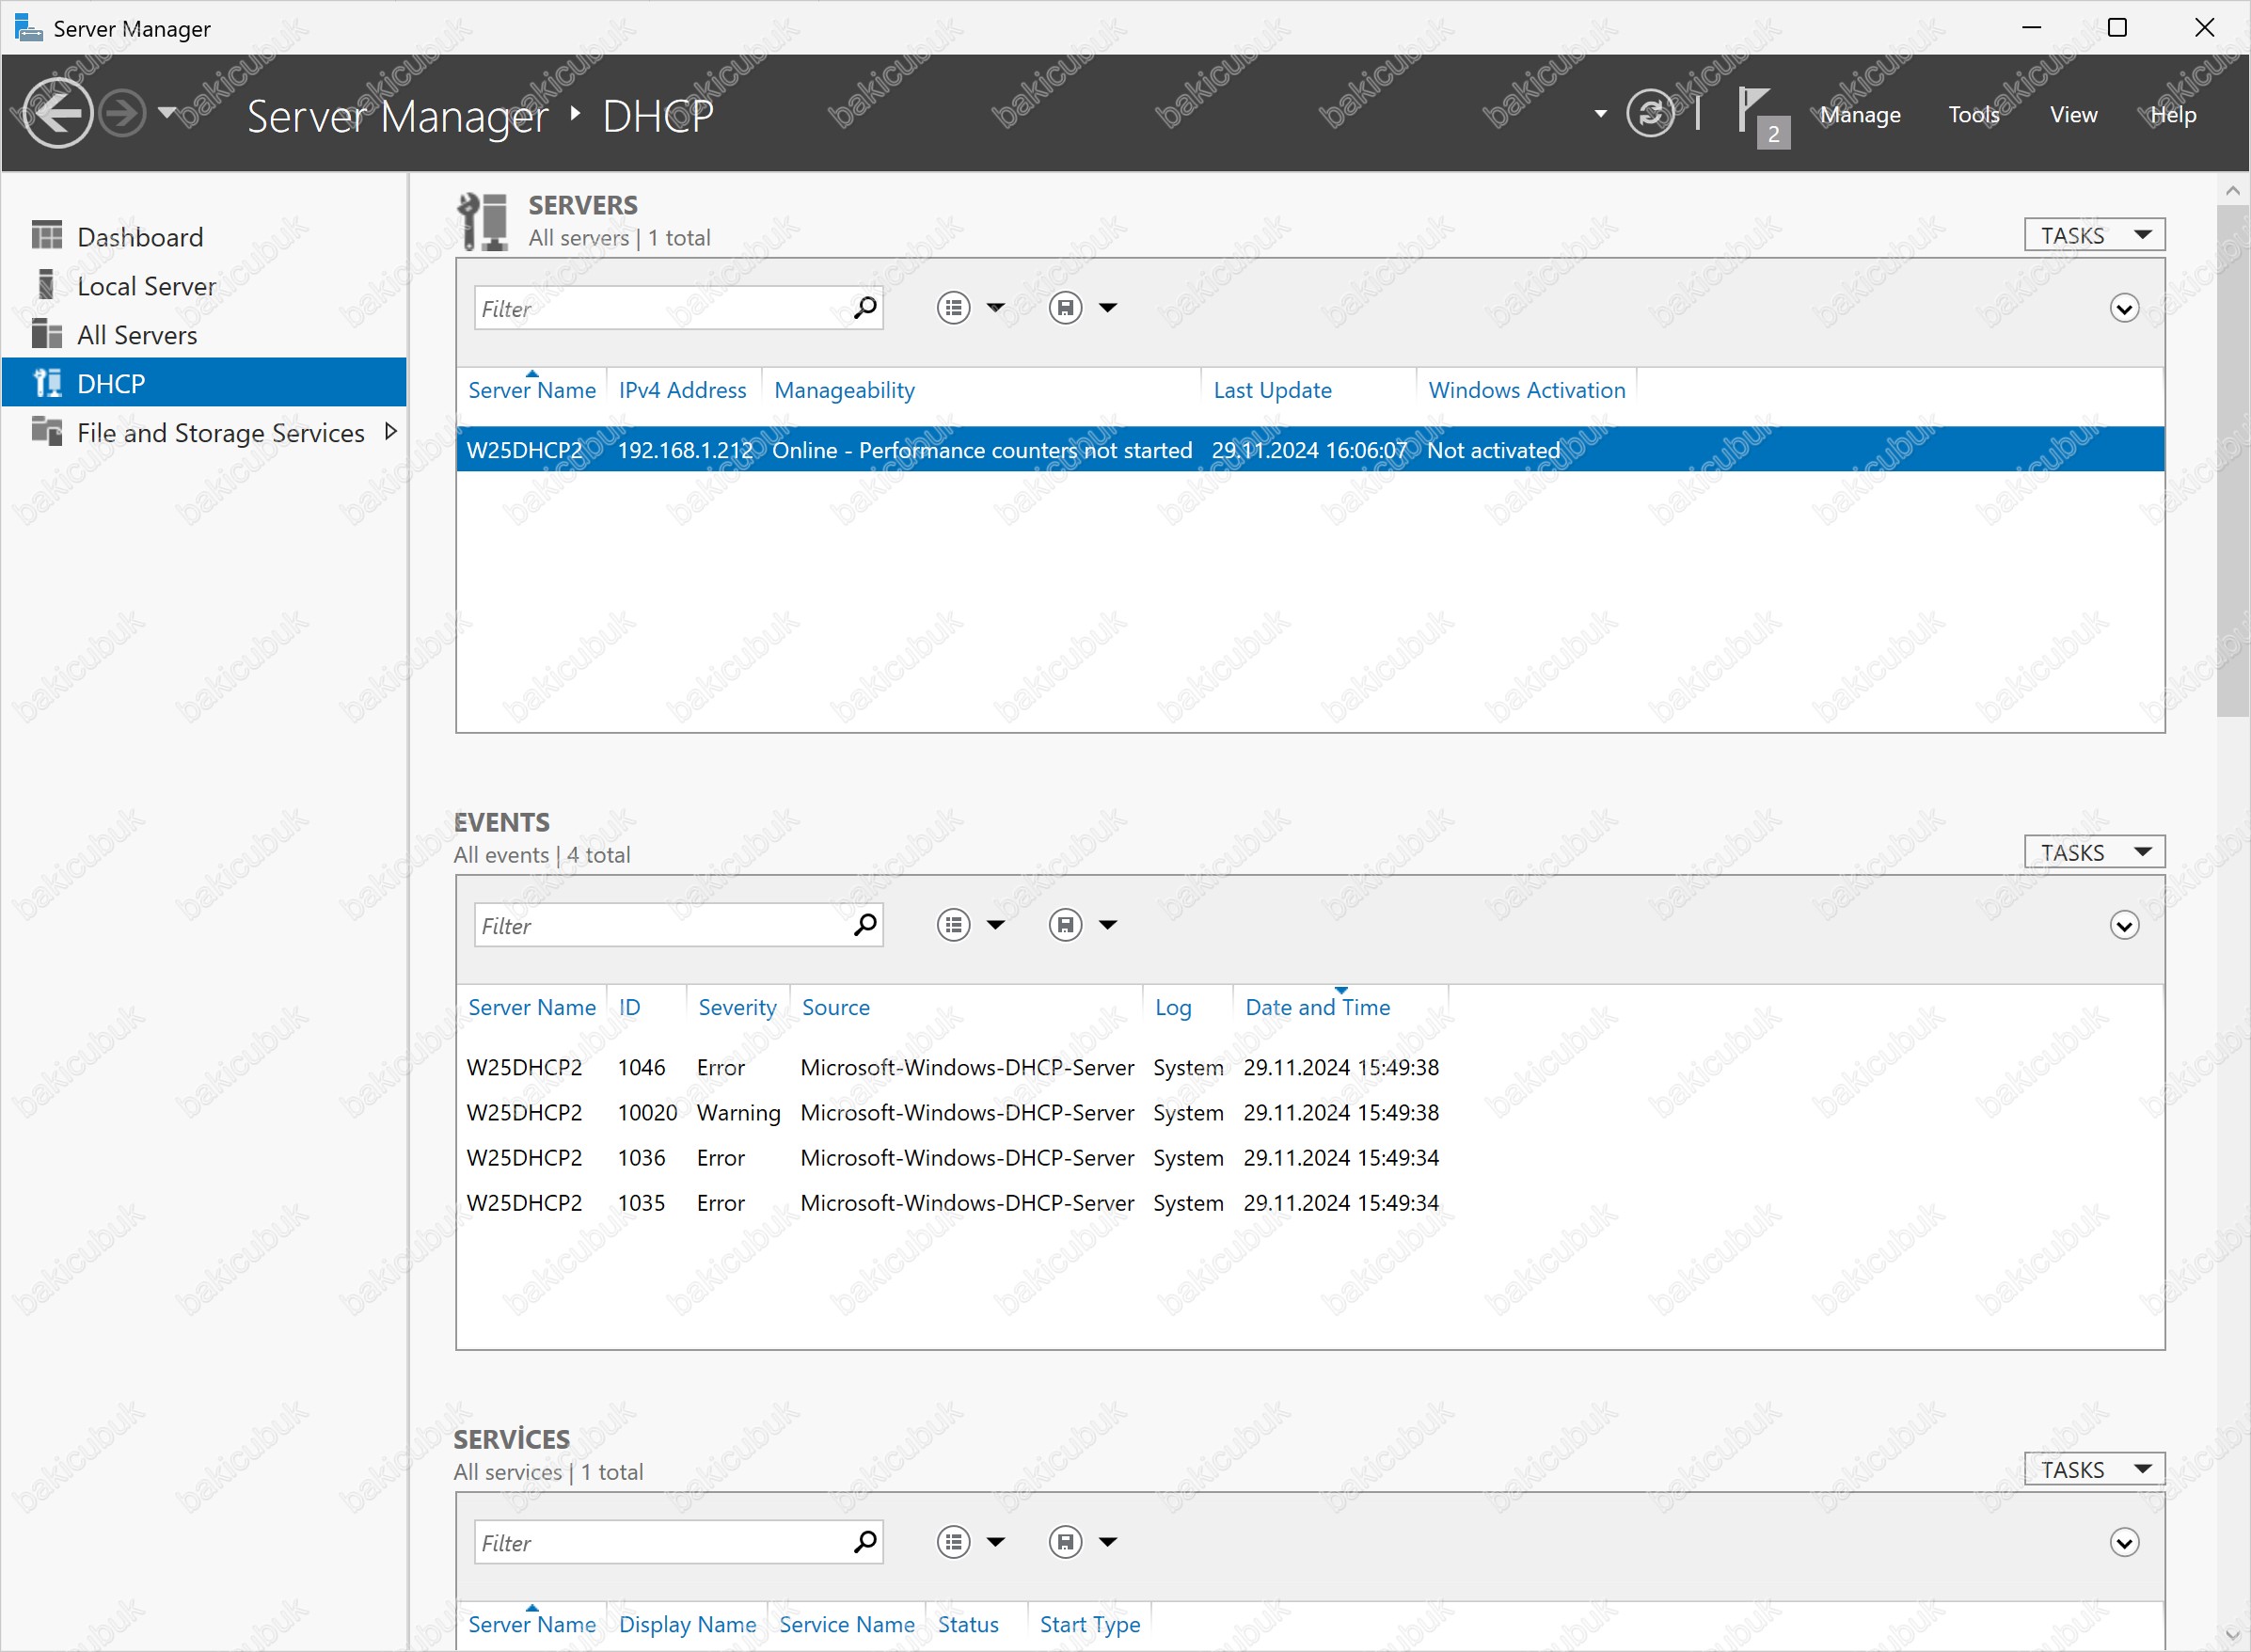The height and width of the screenshot is (1652, 2251).
Task: Open the Tools menu
Action: click(x=1973, y=115)
